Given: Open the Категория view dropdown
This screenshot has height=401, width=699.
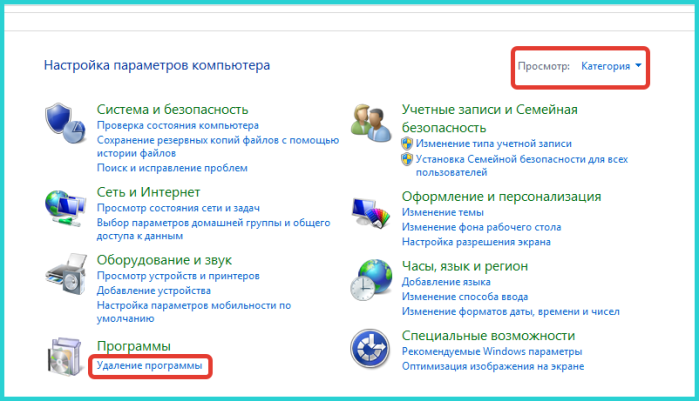Looking at the screenshot, I should [x=611, y=66].
